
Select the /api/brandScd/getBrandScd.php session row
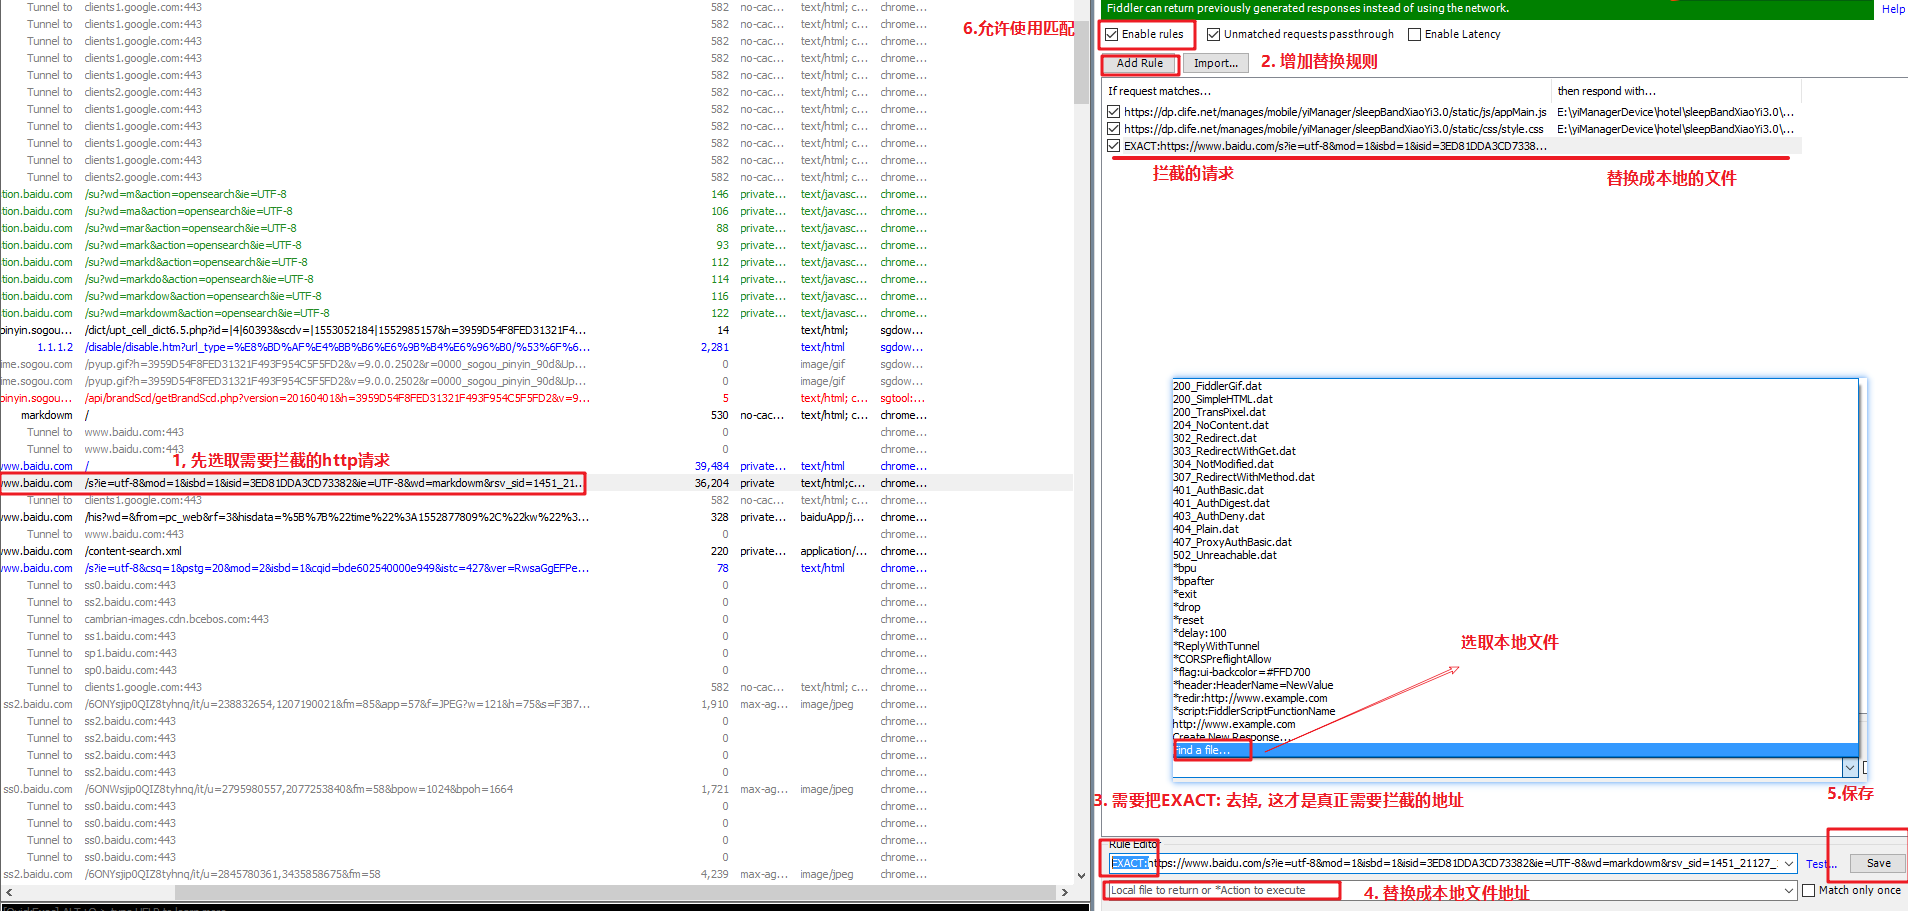pyautogui.click(x=536, y=398)
